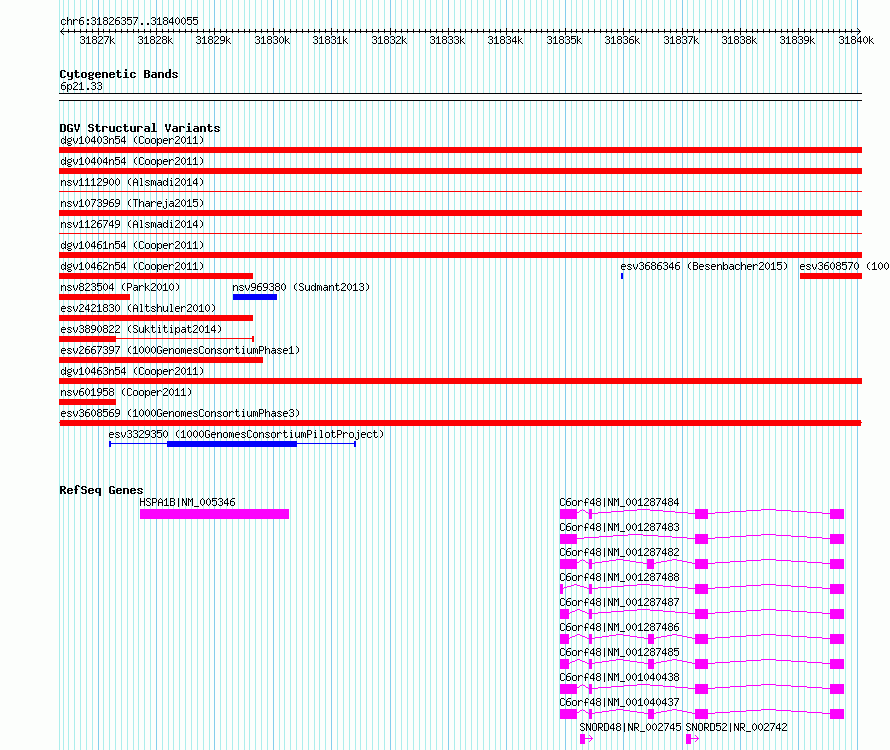890x750 pixels.
Task: Select esv3608569 (1000GenomesConsortiumPhase3) label
Action: point(180,413)
